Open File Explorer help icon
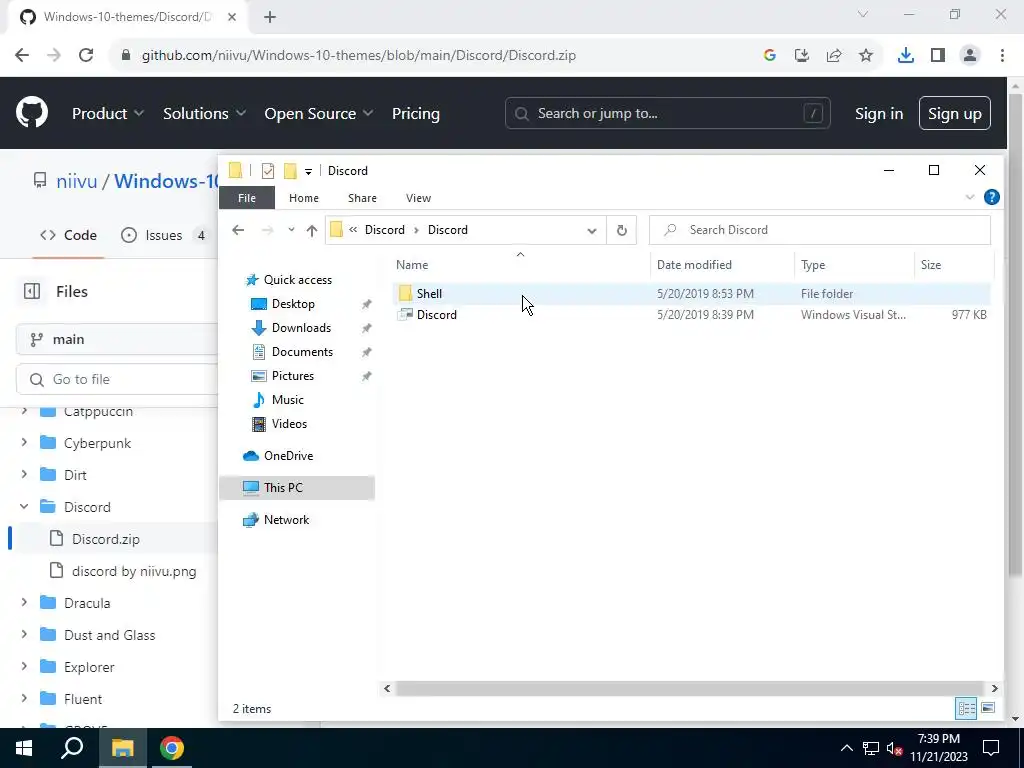This screenshot has height=768, width=1024. 991,197
